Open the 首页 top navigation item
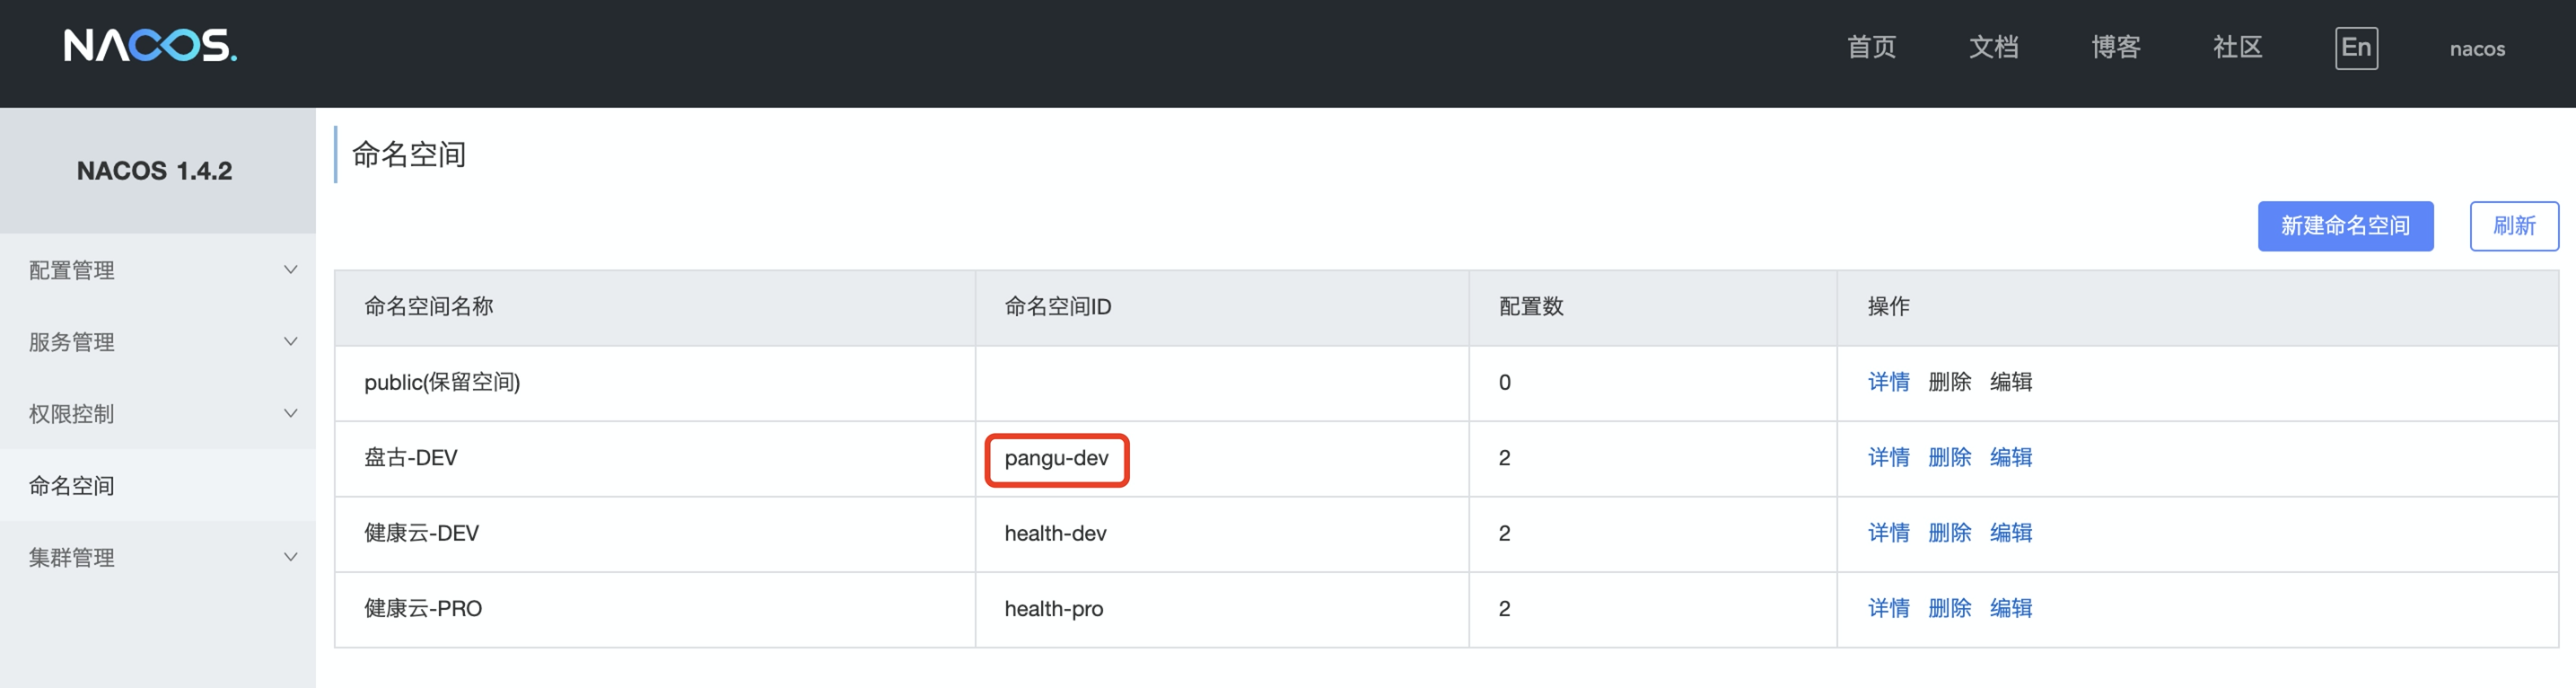This screenshot has height=688, width=2576. [x=1871, y=48]
